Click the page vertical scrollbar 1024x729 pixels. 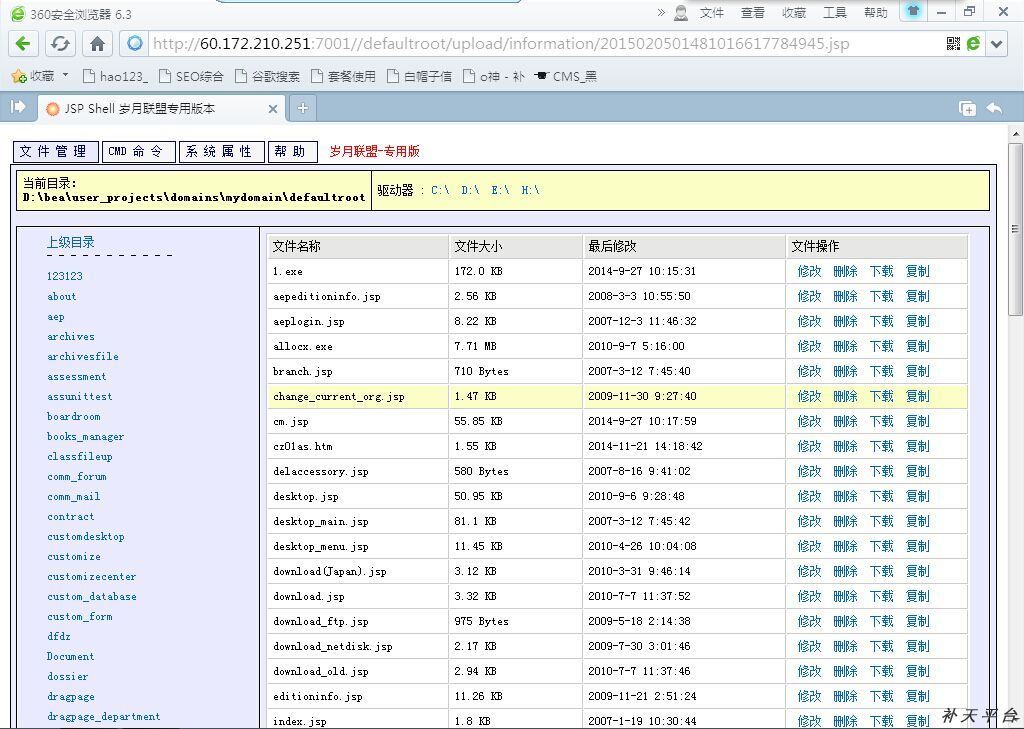click(1015, 229)
